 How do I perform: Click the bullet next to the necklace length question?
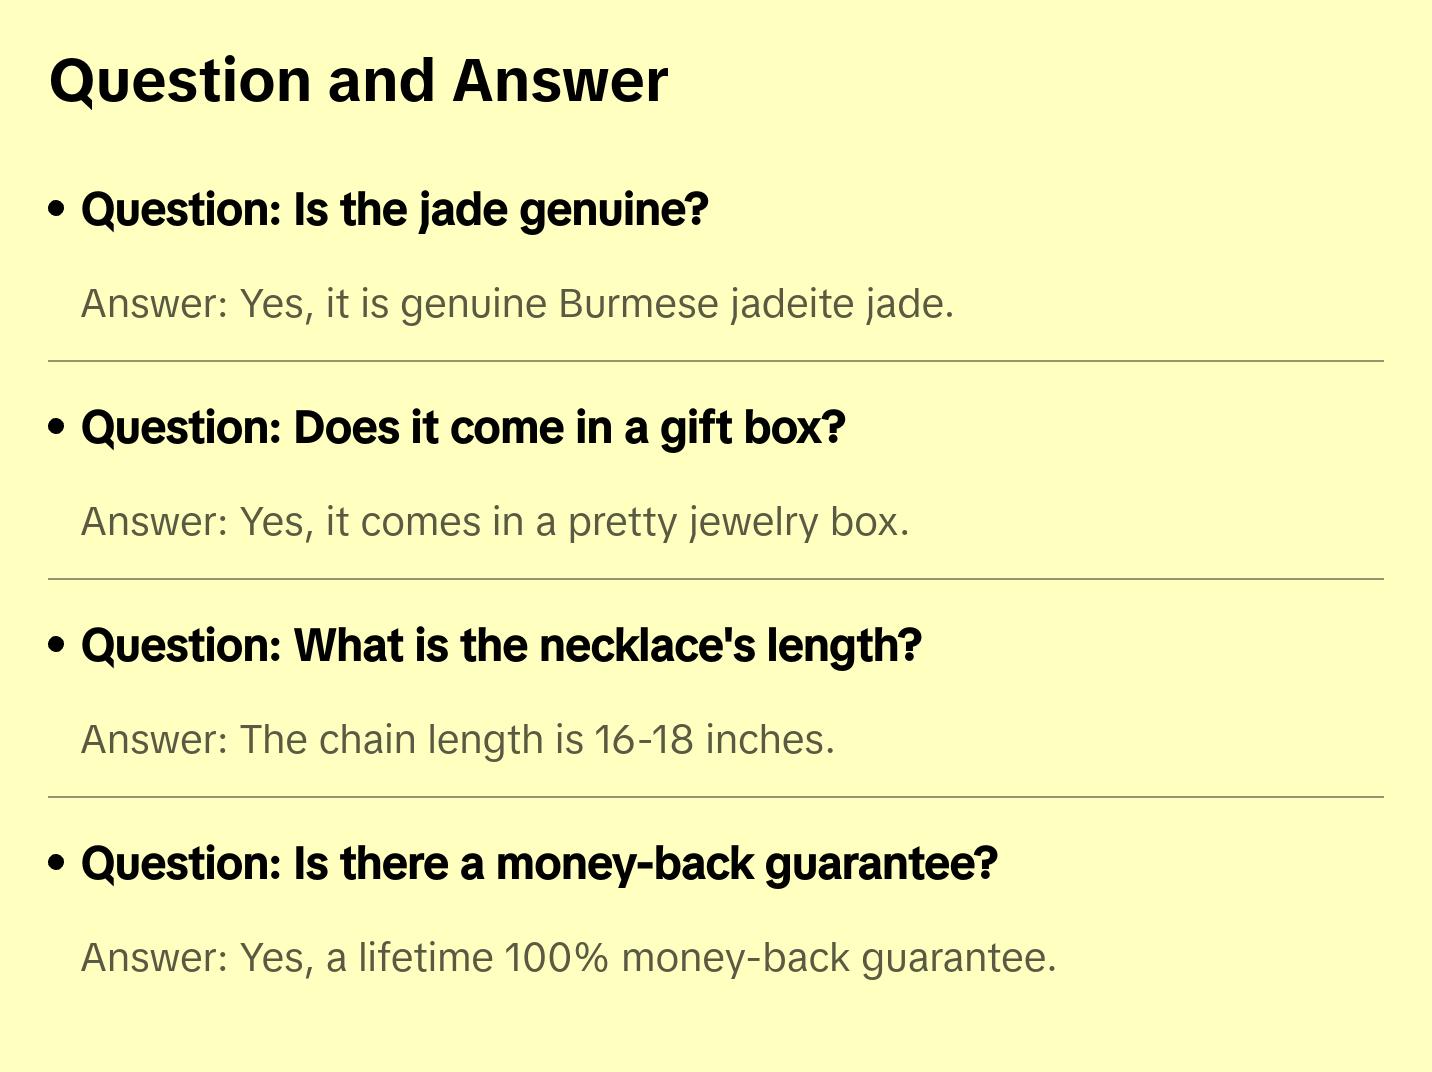point(57,646)
